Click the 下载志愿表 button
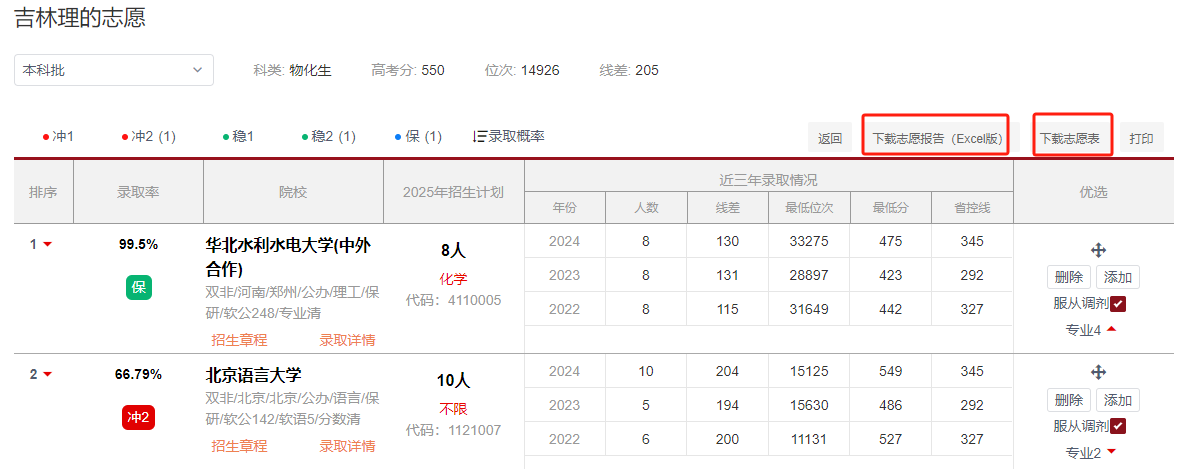This screenshot has height=469, width=1185. coord(1069,139)
